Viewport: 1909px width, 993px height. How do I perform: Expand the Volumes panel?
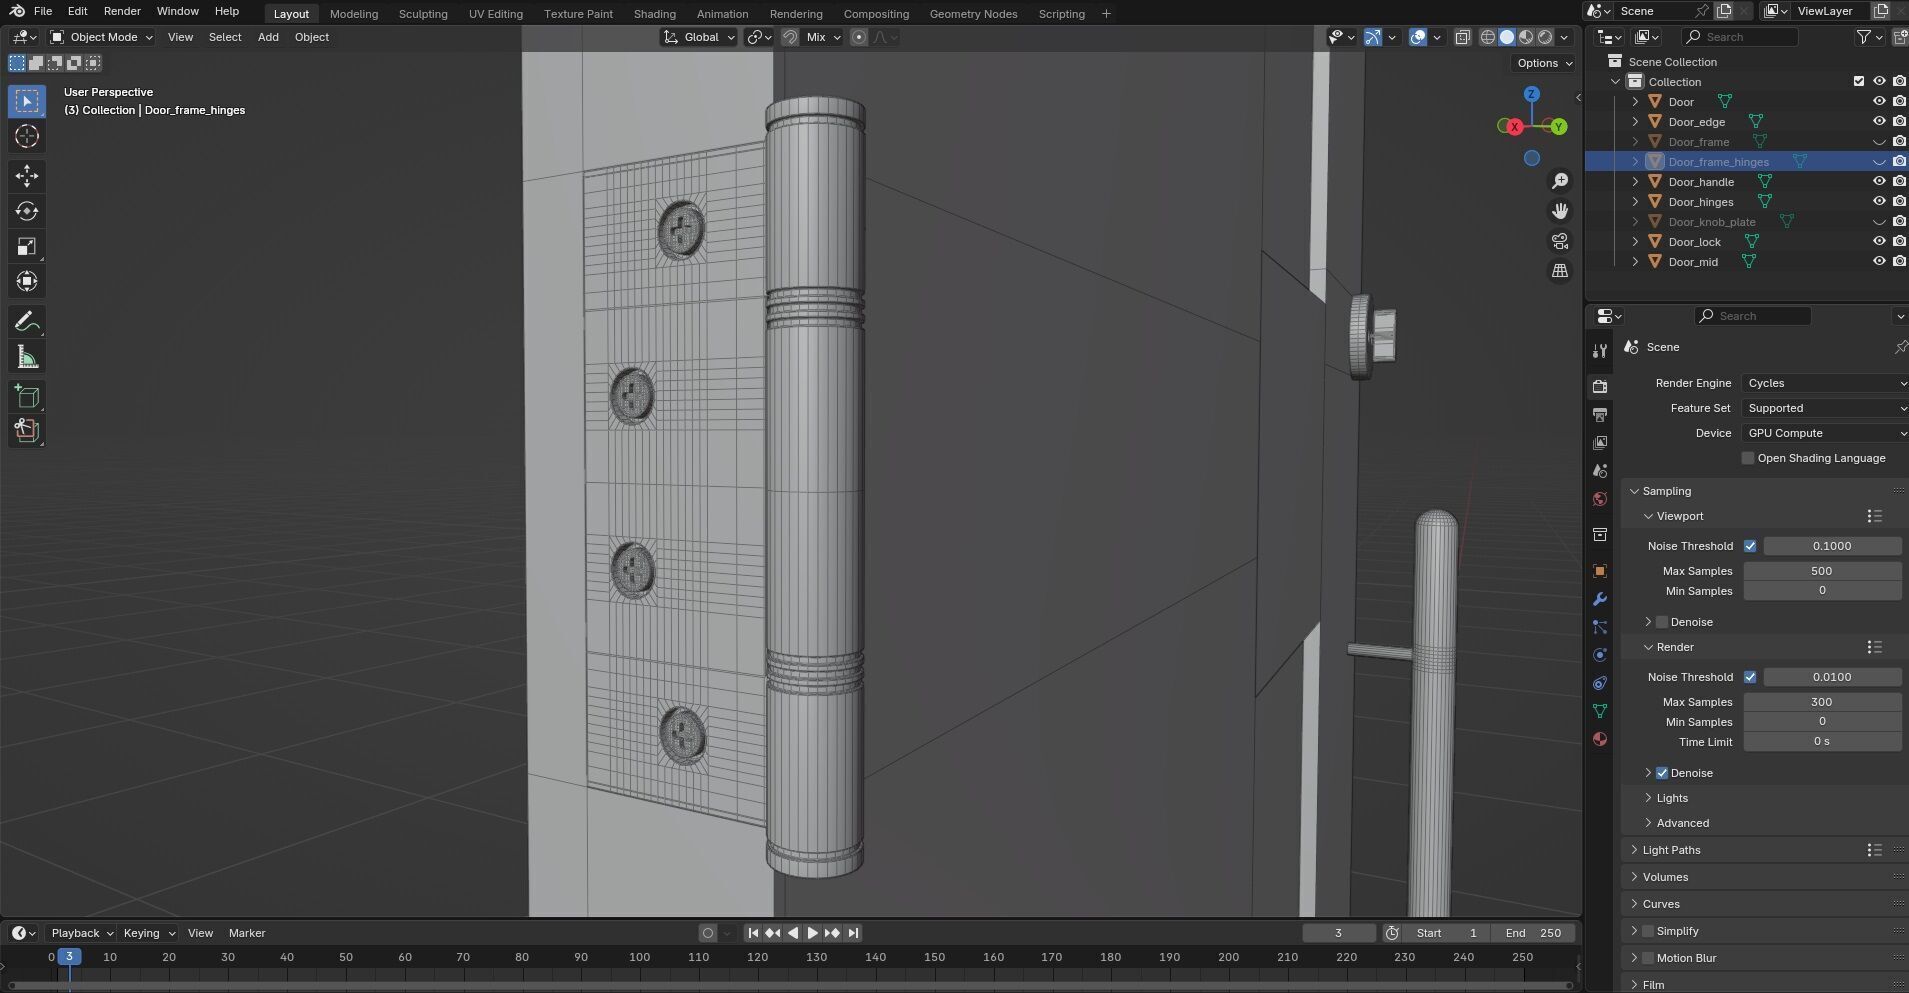[1665, 877]
